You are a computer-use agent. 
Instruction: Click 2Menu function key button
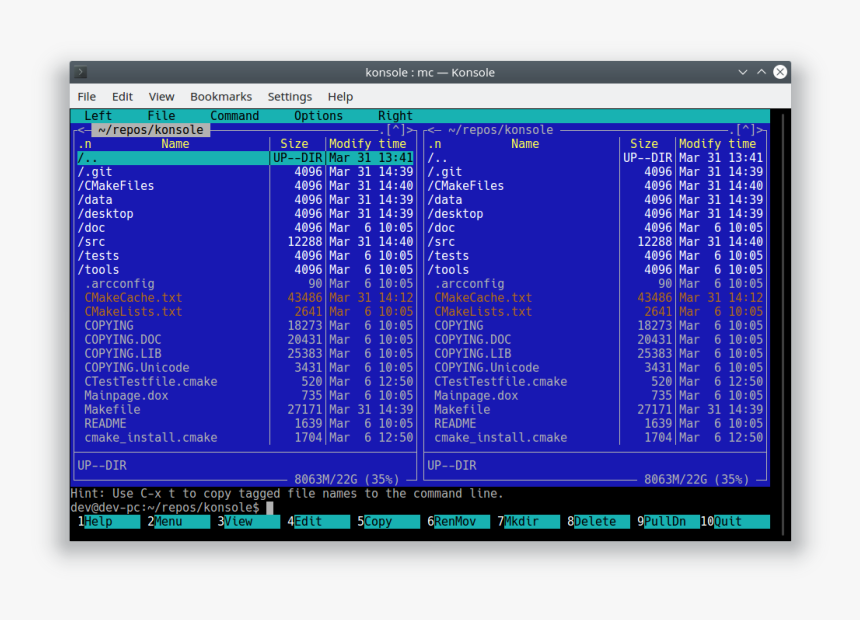(179, 521)
